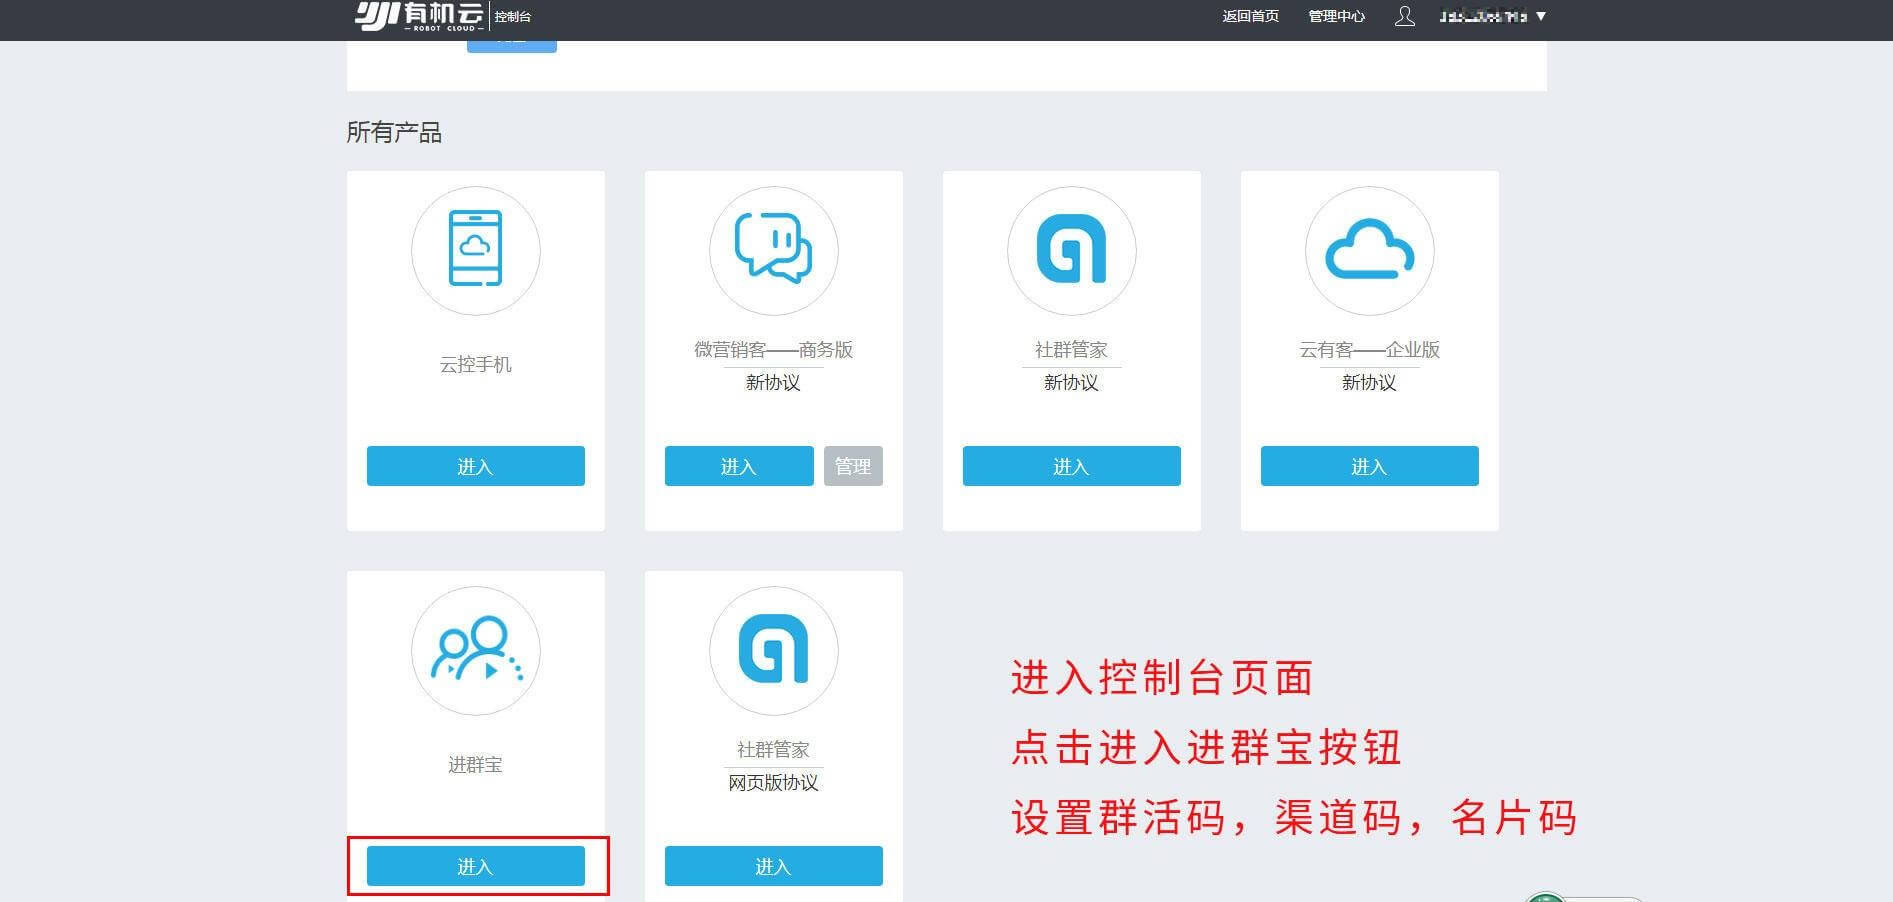Enter 云有客——企业版 with 进入 button
This screenshot has width=1893, height=902.
coord(1369,466)
